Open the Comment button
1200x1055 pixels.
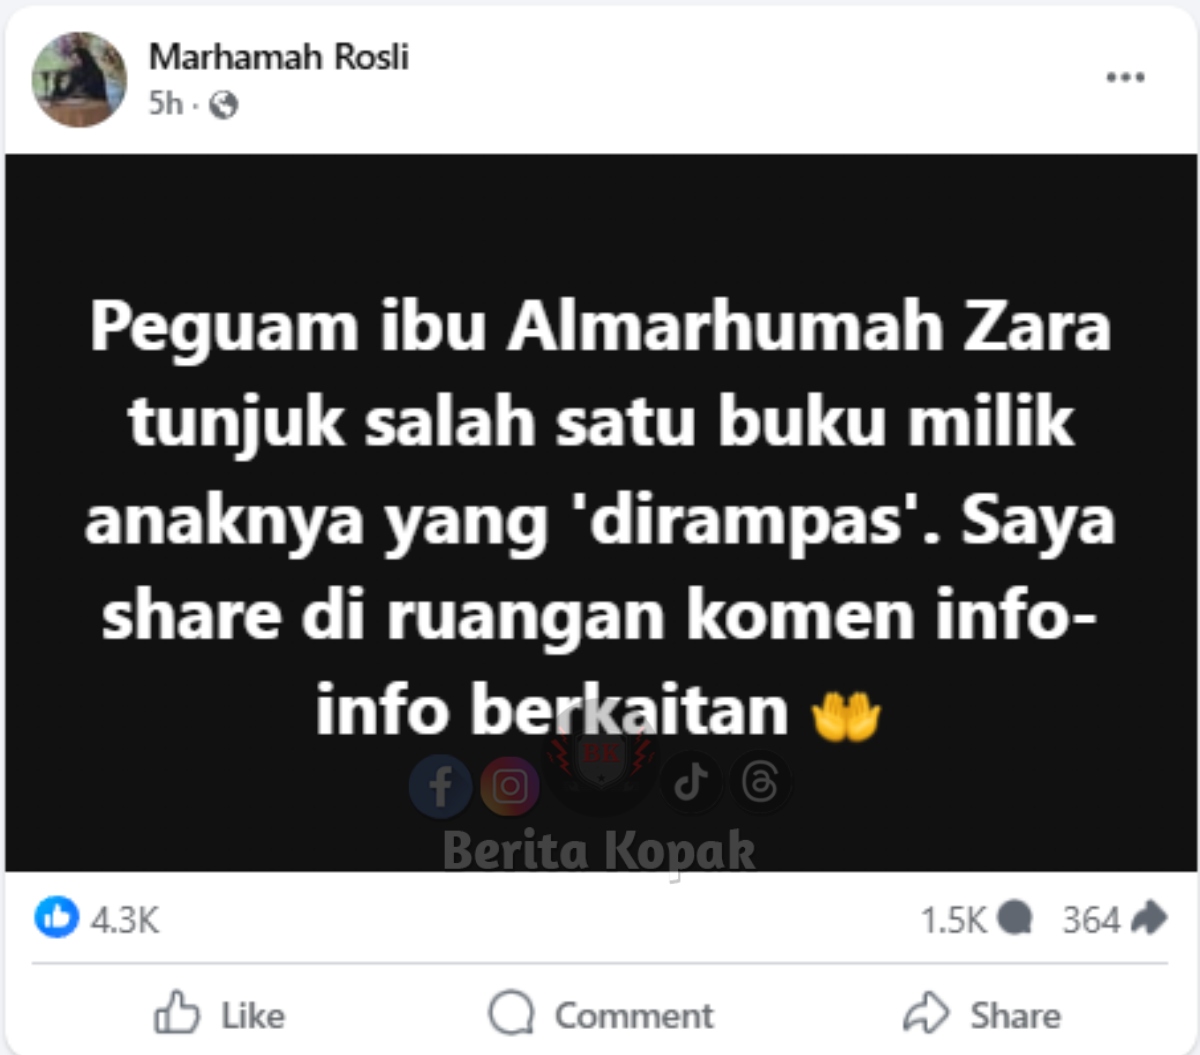(x=601, y=1014)
